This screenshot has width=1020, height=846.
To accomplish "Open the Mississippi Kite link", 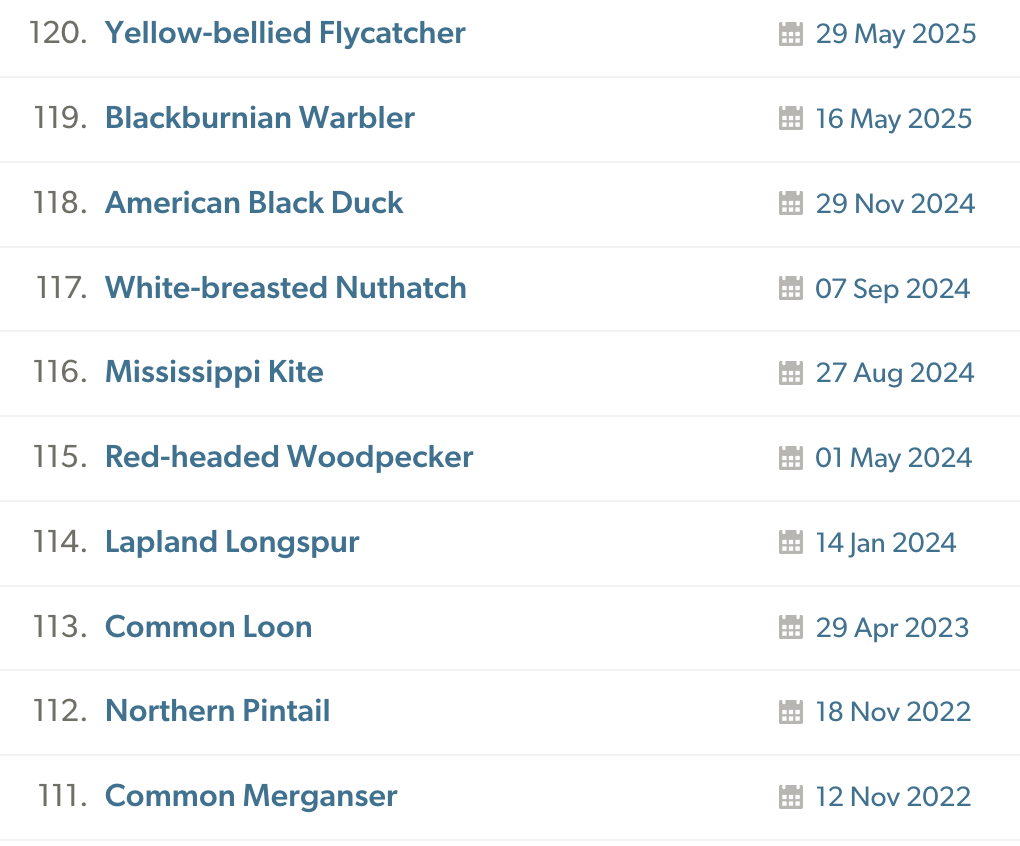I will [x=214, y=372].
